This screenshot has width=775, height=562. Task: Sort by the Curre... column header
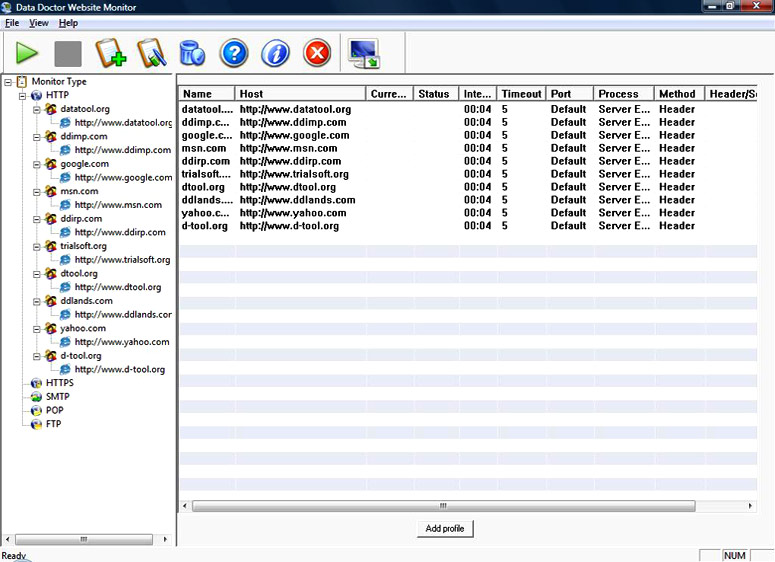coord(389,93)
